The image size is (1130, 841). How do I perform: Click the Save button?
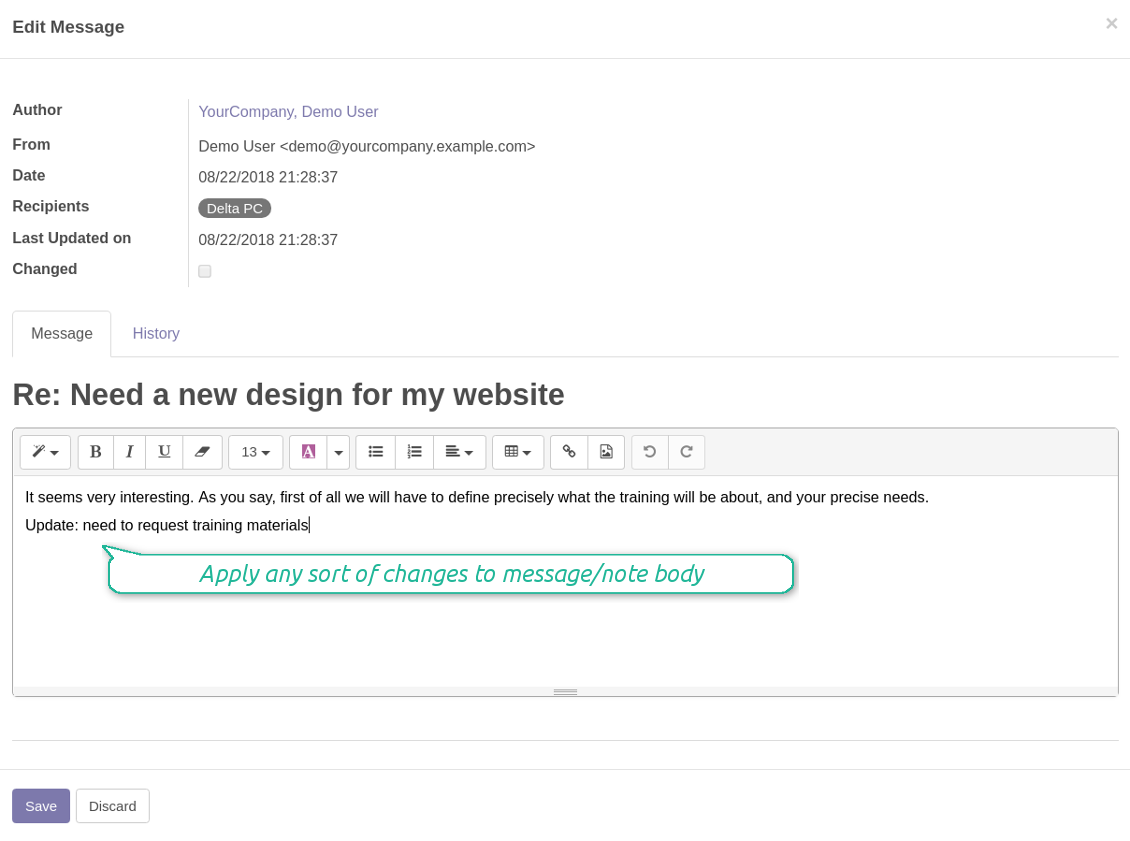click(x=41, y=806)
